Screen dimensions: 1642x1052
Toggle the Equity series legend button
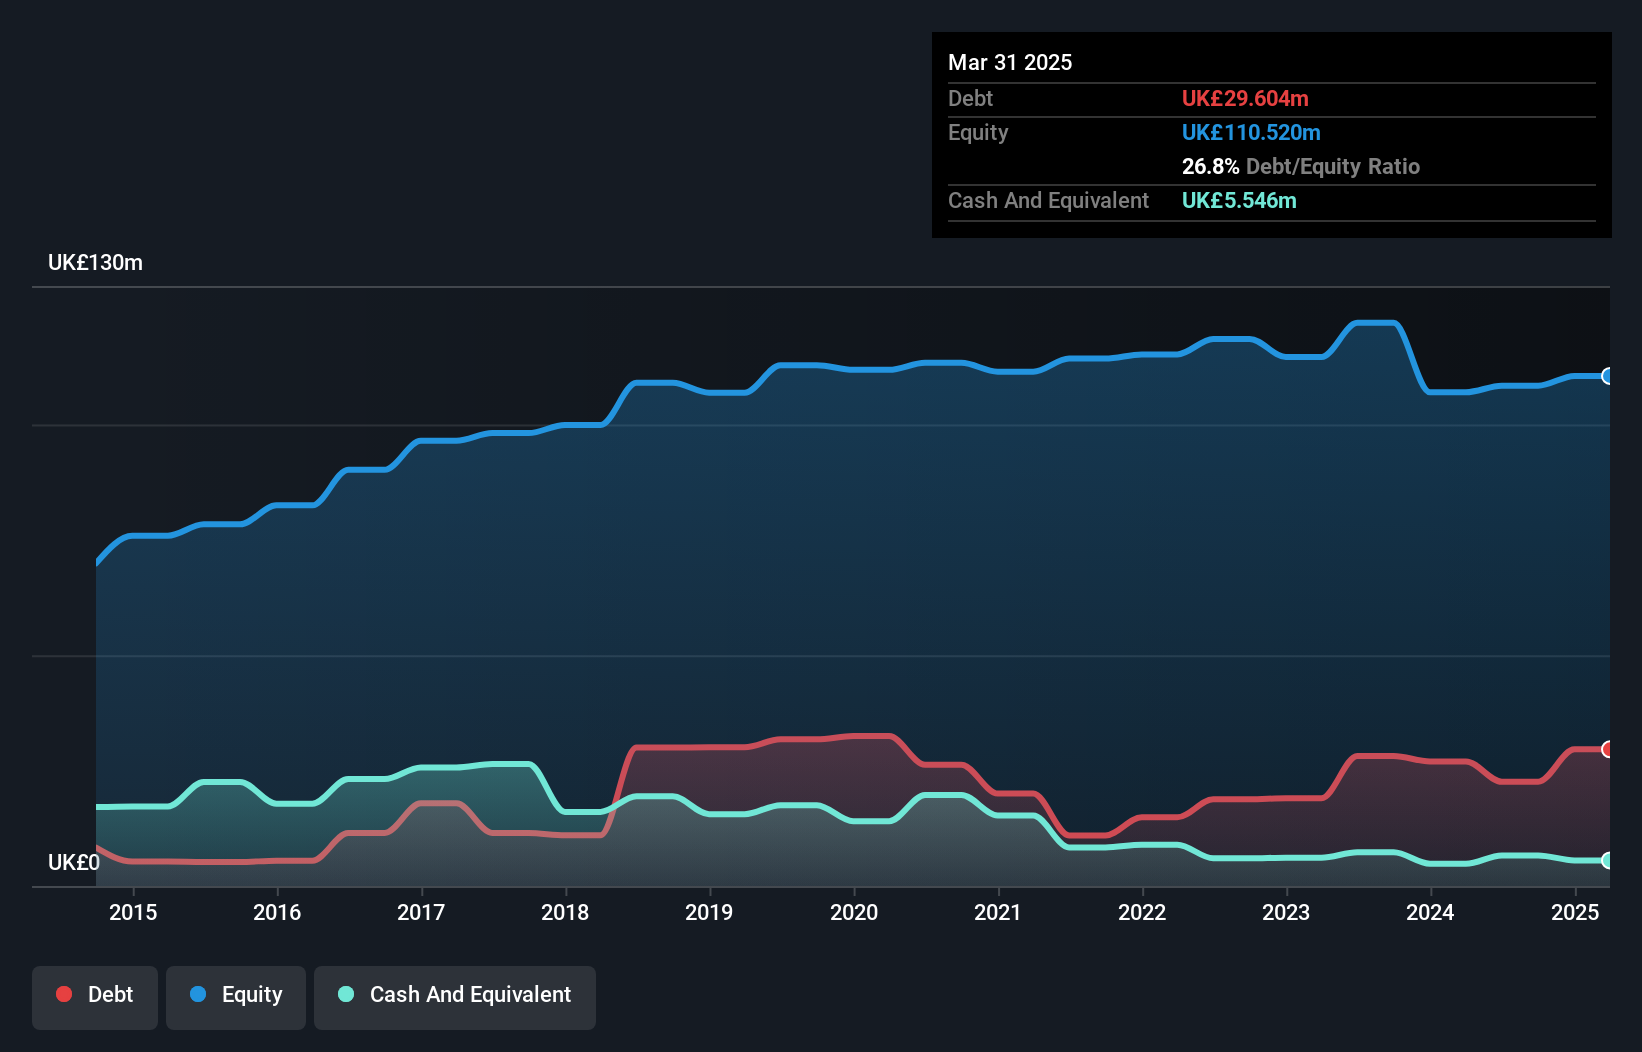(236, 996)
